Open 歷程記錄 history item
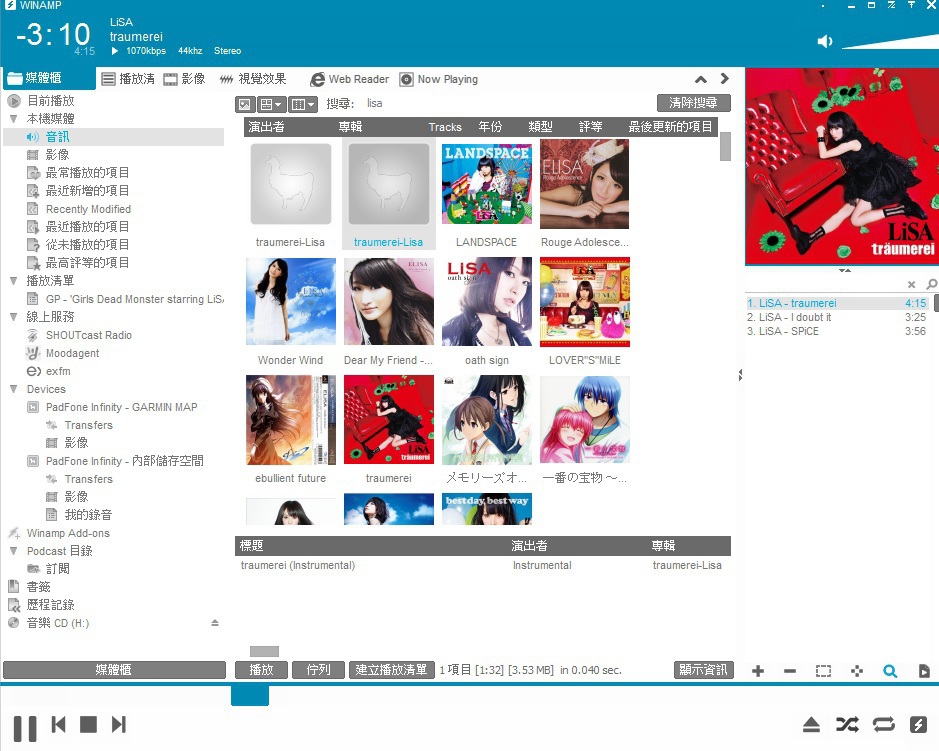 (x=50, y=604)
